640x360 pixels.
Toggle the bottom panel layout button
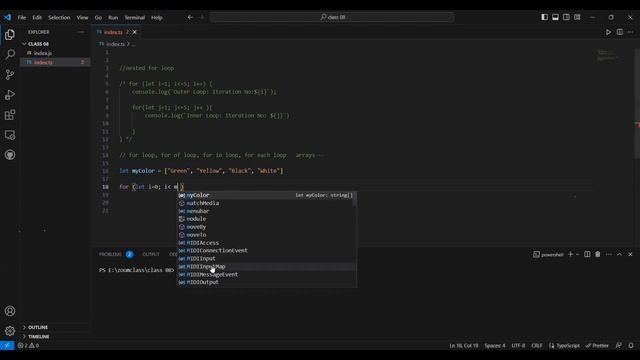tap(556, 17)
